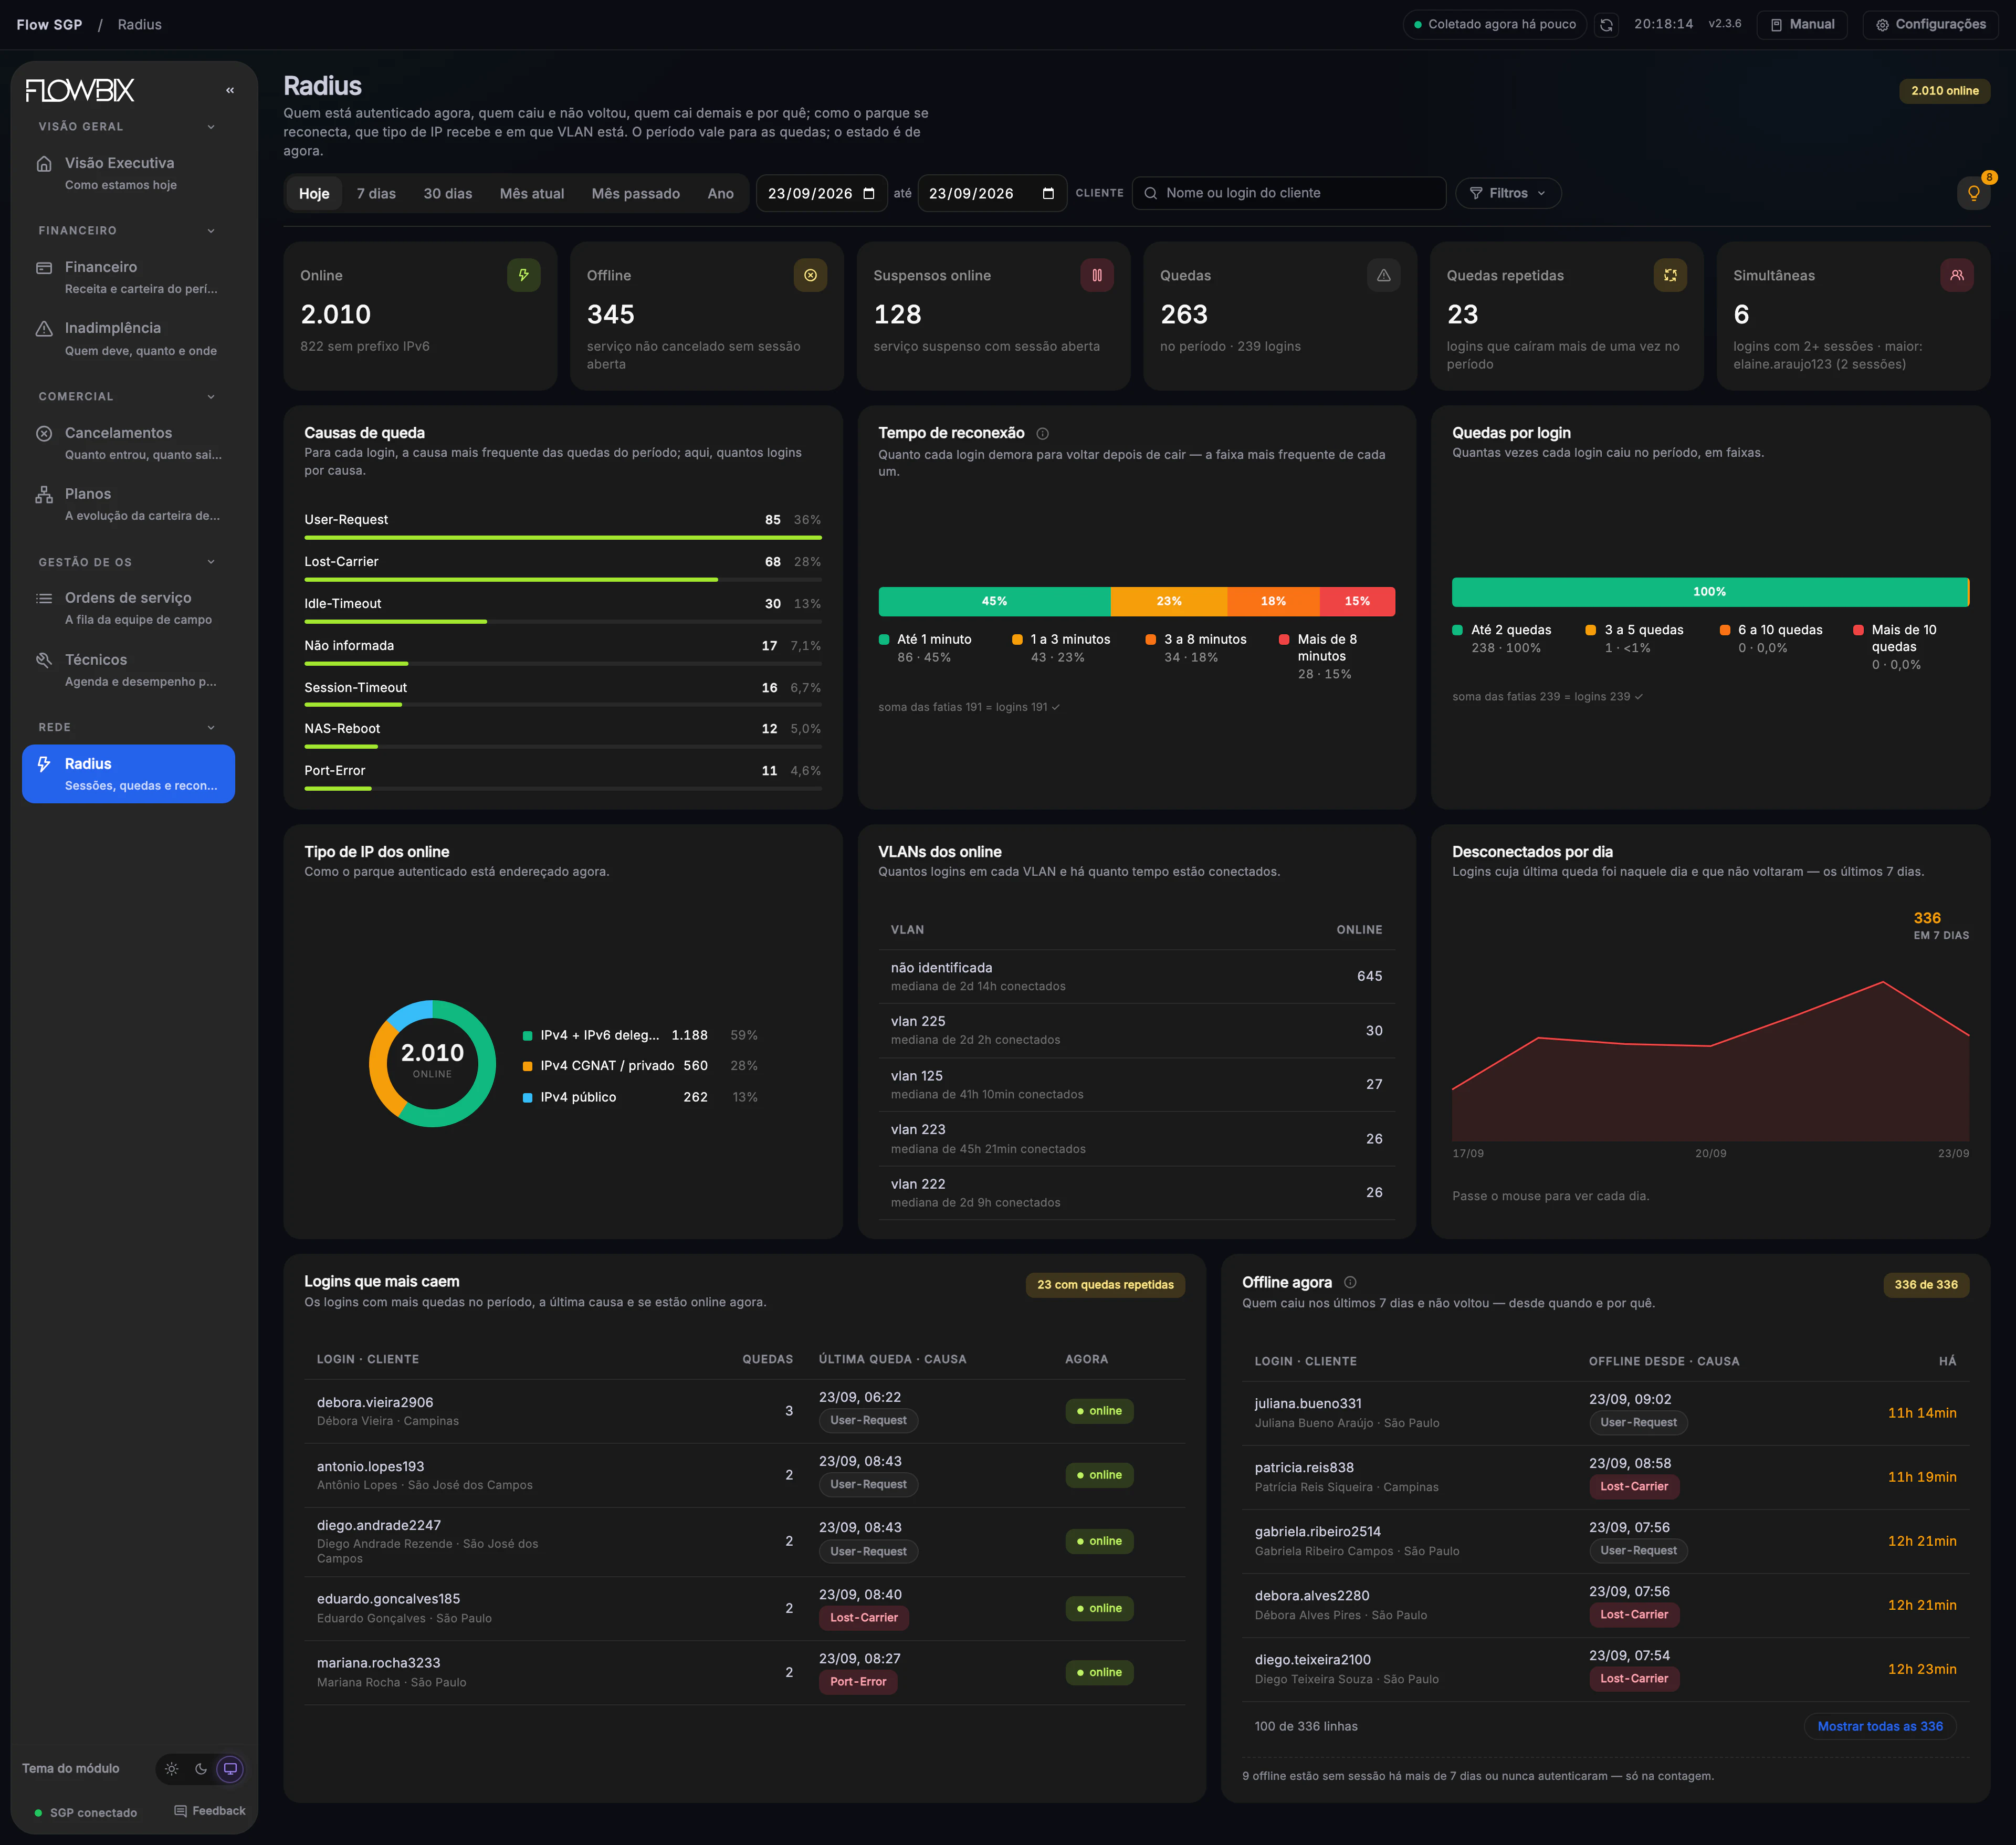Select the Mês passado period tab
Viewport: 2016px width, 1845px height.
point(636,193)
